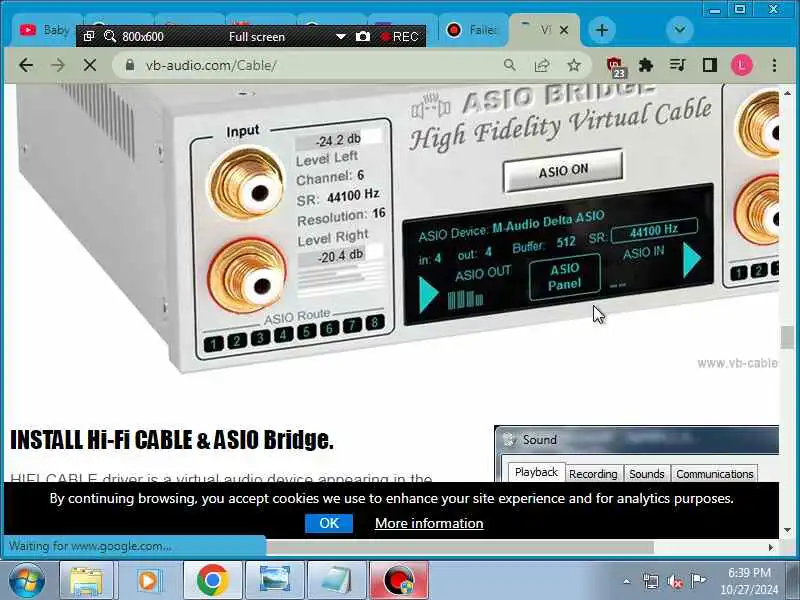Viewport: 800px width, 600px height.
Task: Click the vertical scrollbar up arrow
Action: [787, 93]
